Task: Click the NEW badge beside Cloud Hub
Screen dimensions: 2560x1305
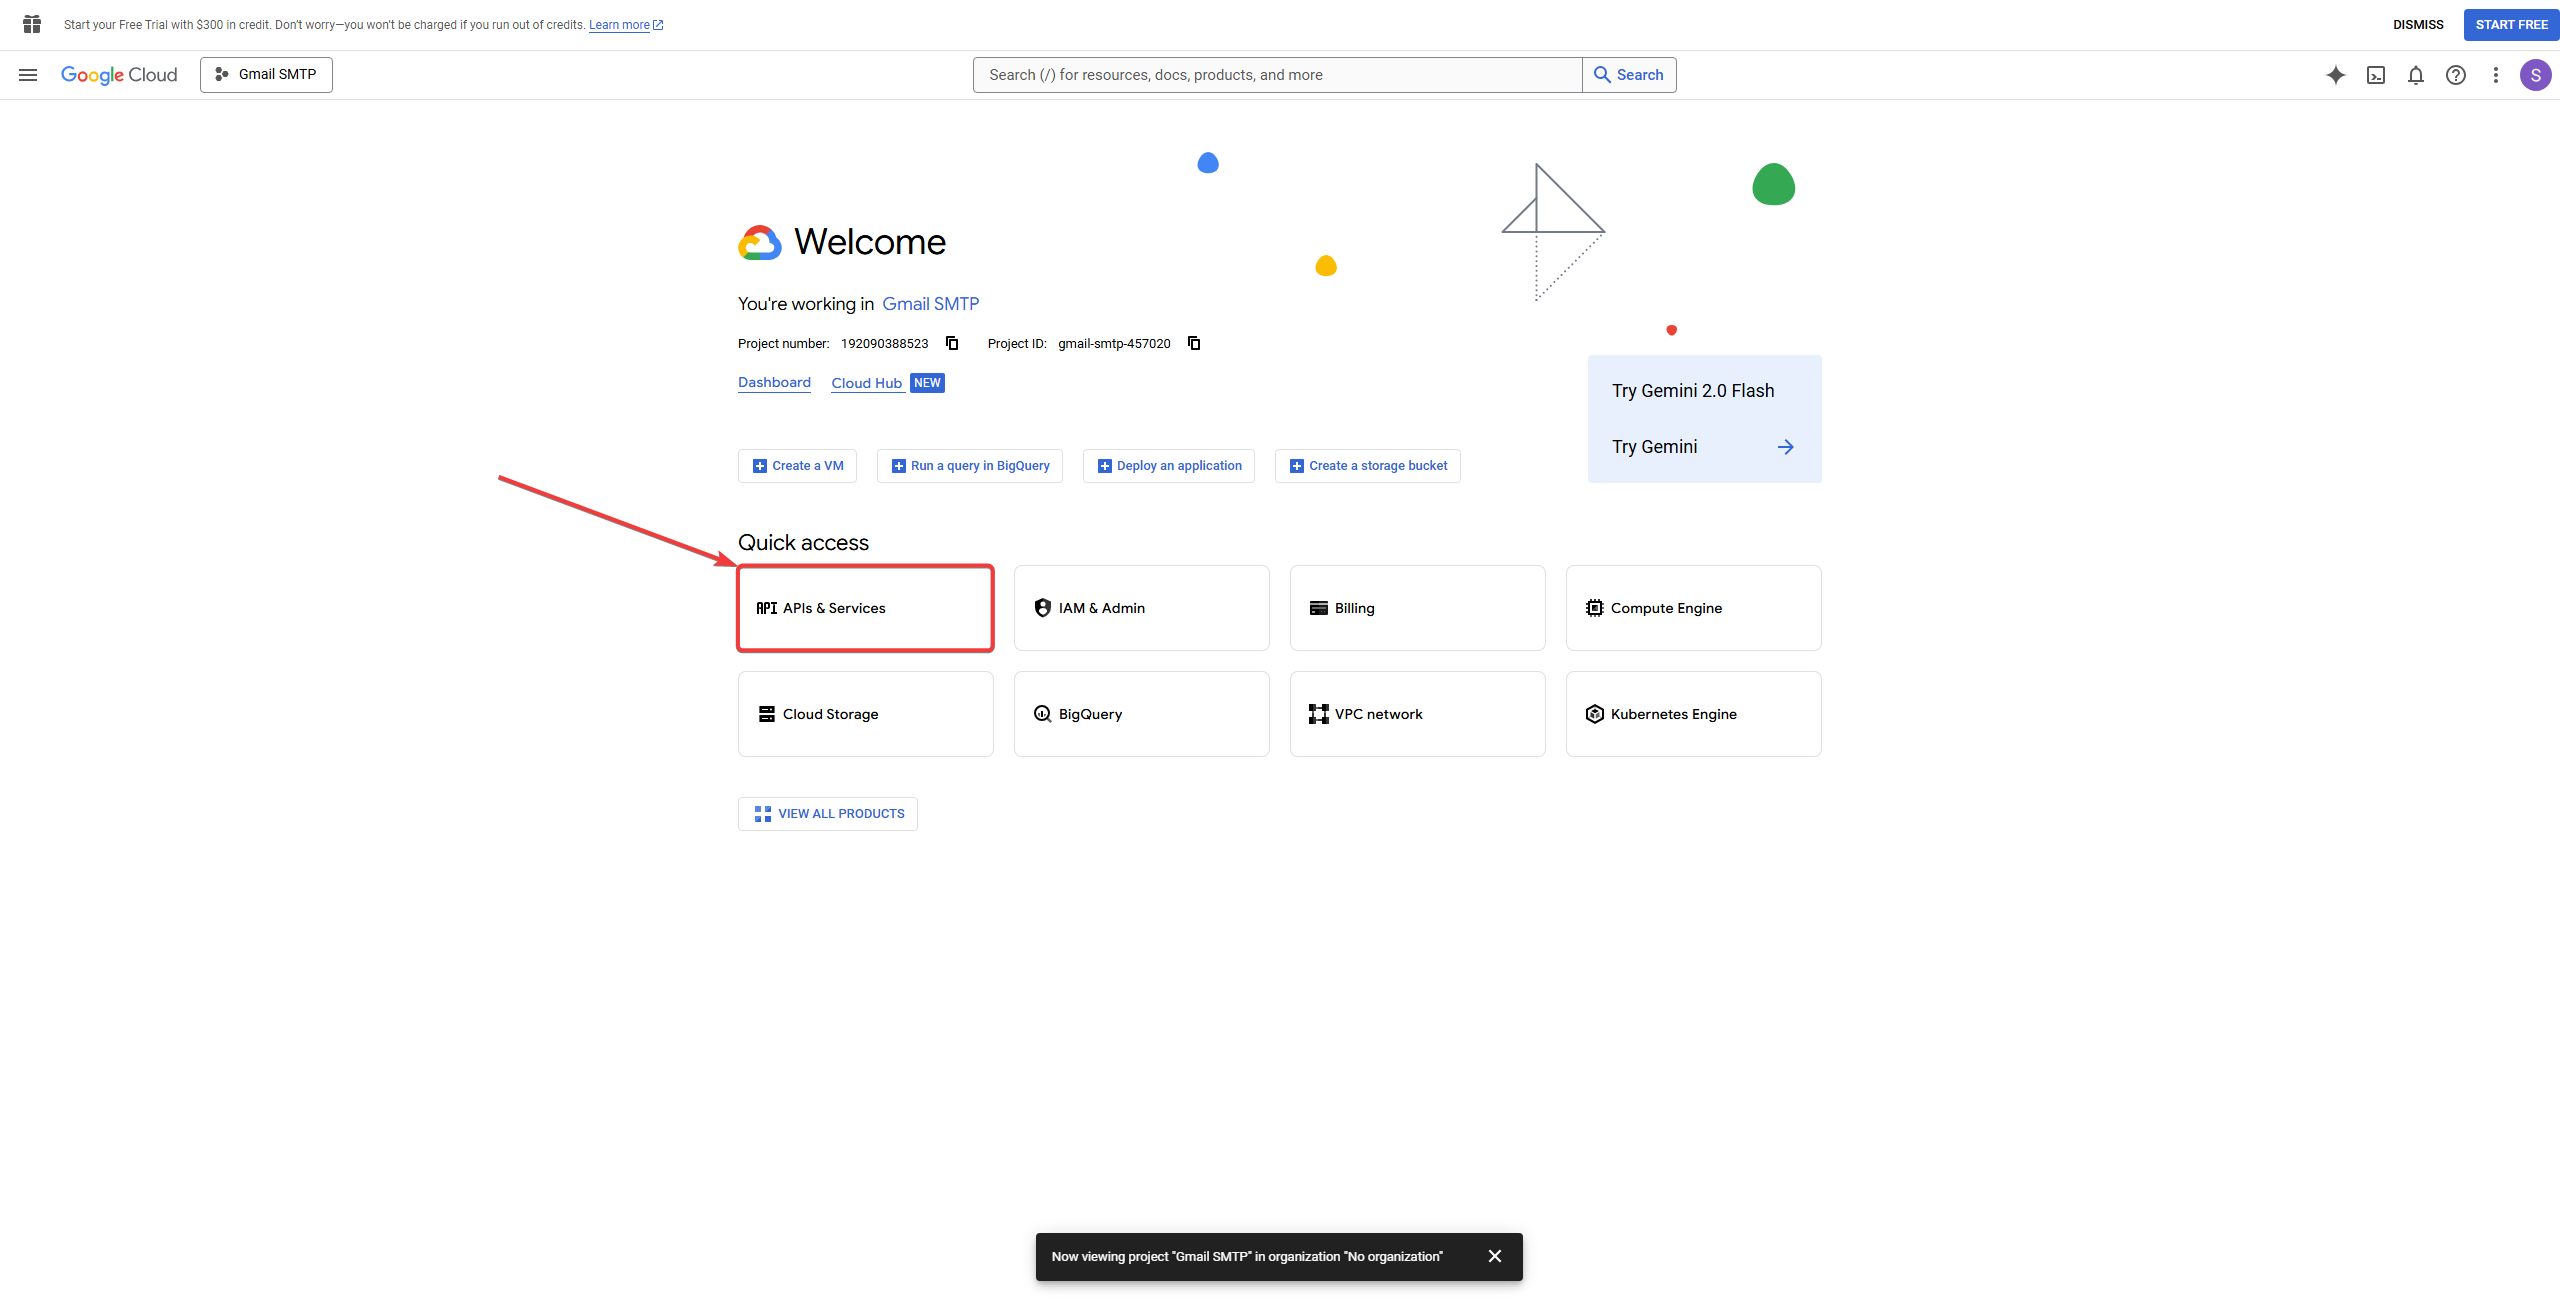Action: coord(927,383)
